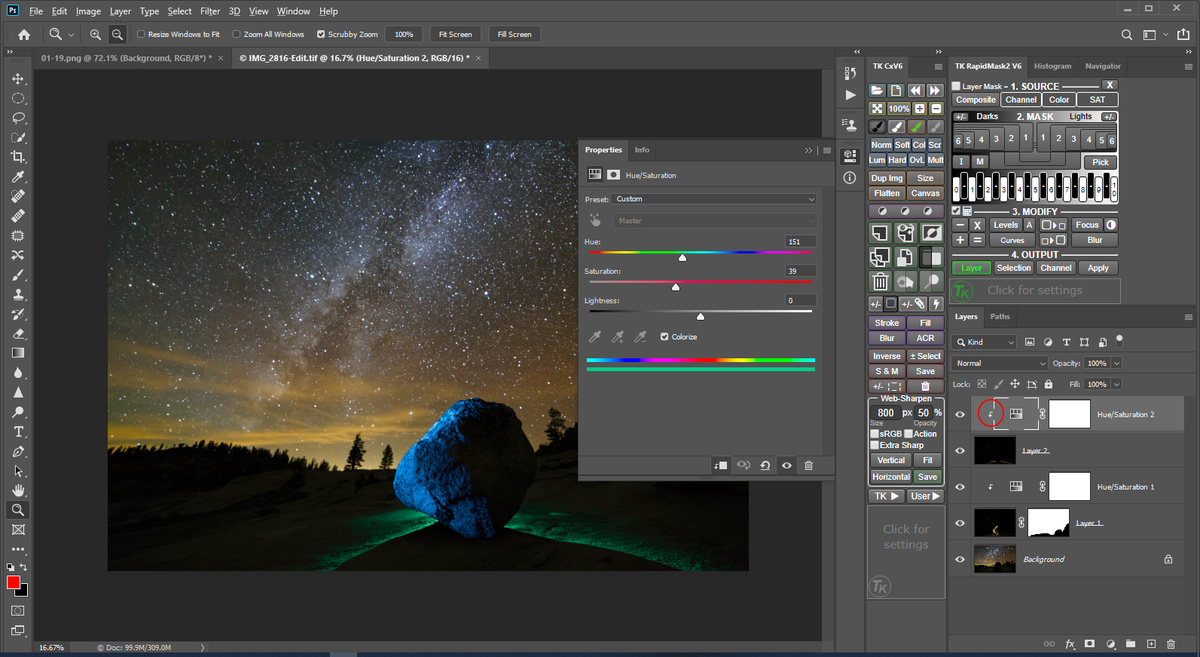Screen dimensions: 1200x657
Task: Click clip to layer icon in Properties
Action: (x=721, y=465)
